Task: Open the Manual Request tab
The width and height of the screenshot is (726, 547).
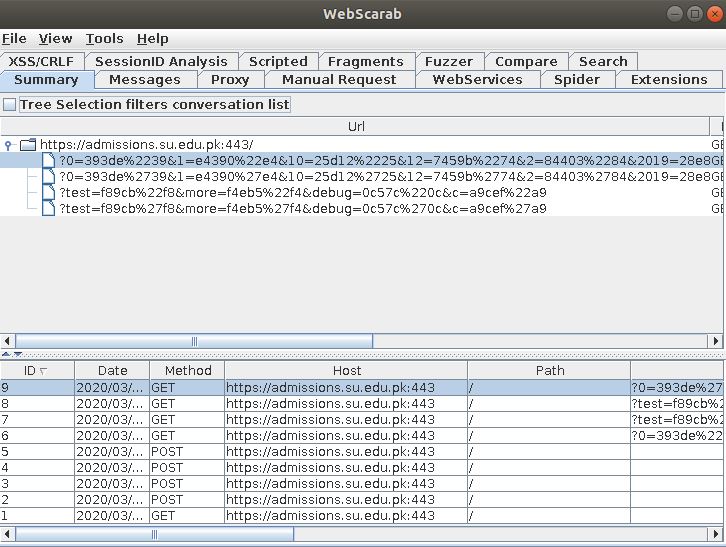Action: pos(339,80)
